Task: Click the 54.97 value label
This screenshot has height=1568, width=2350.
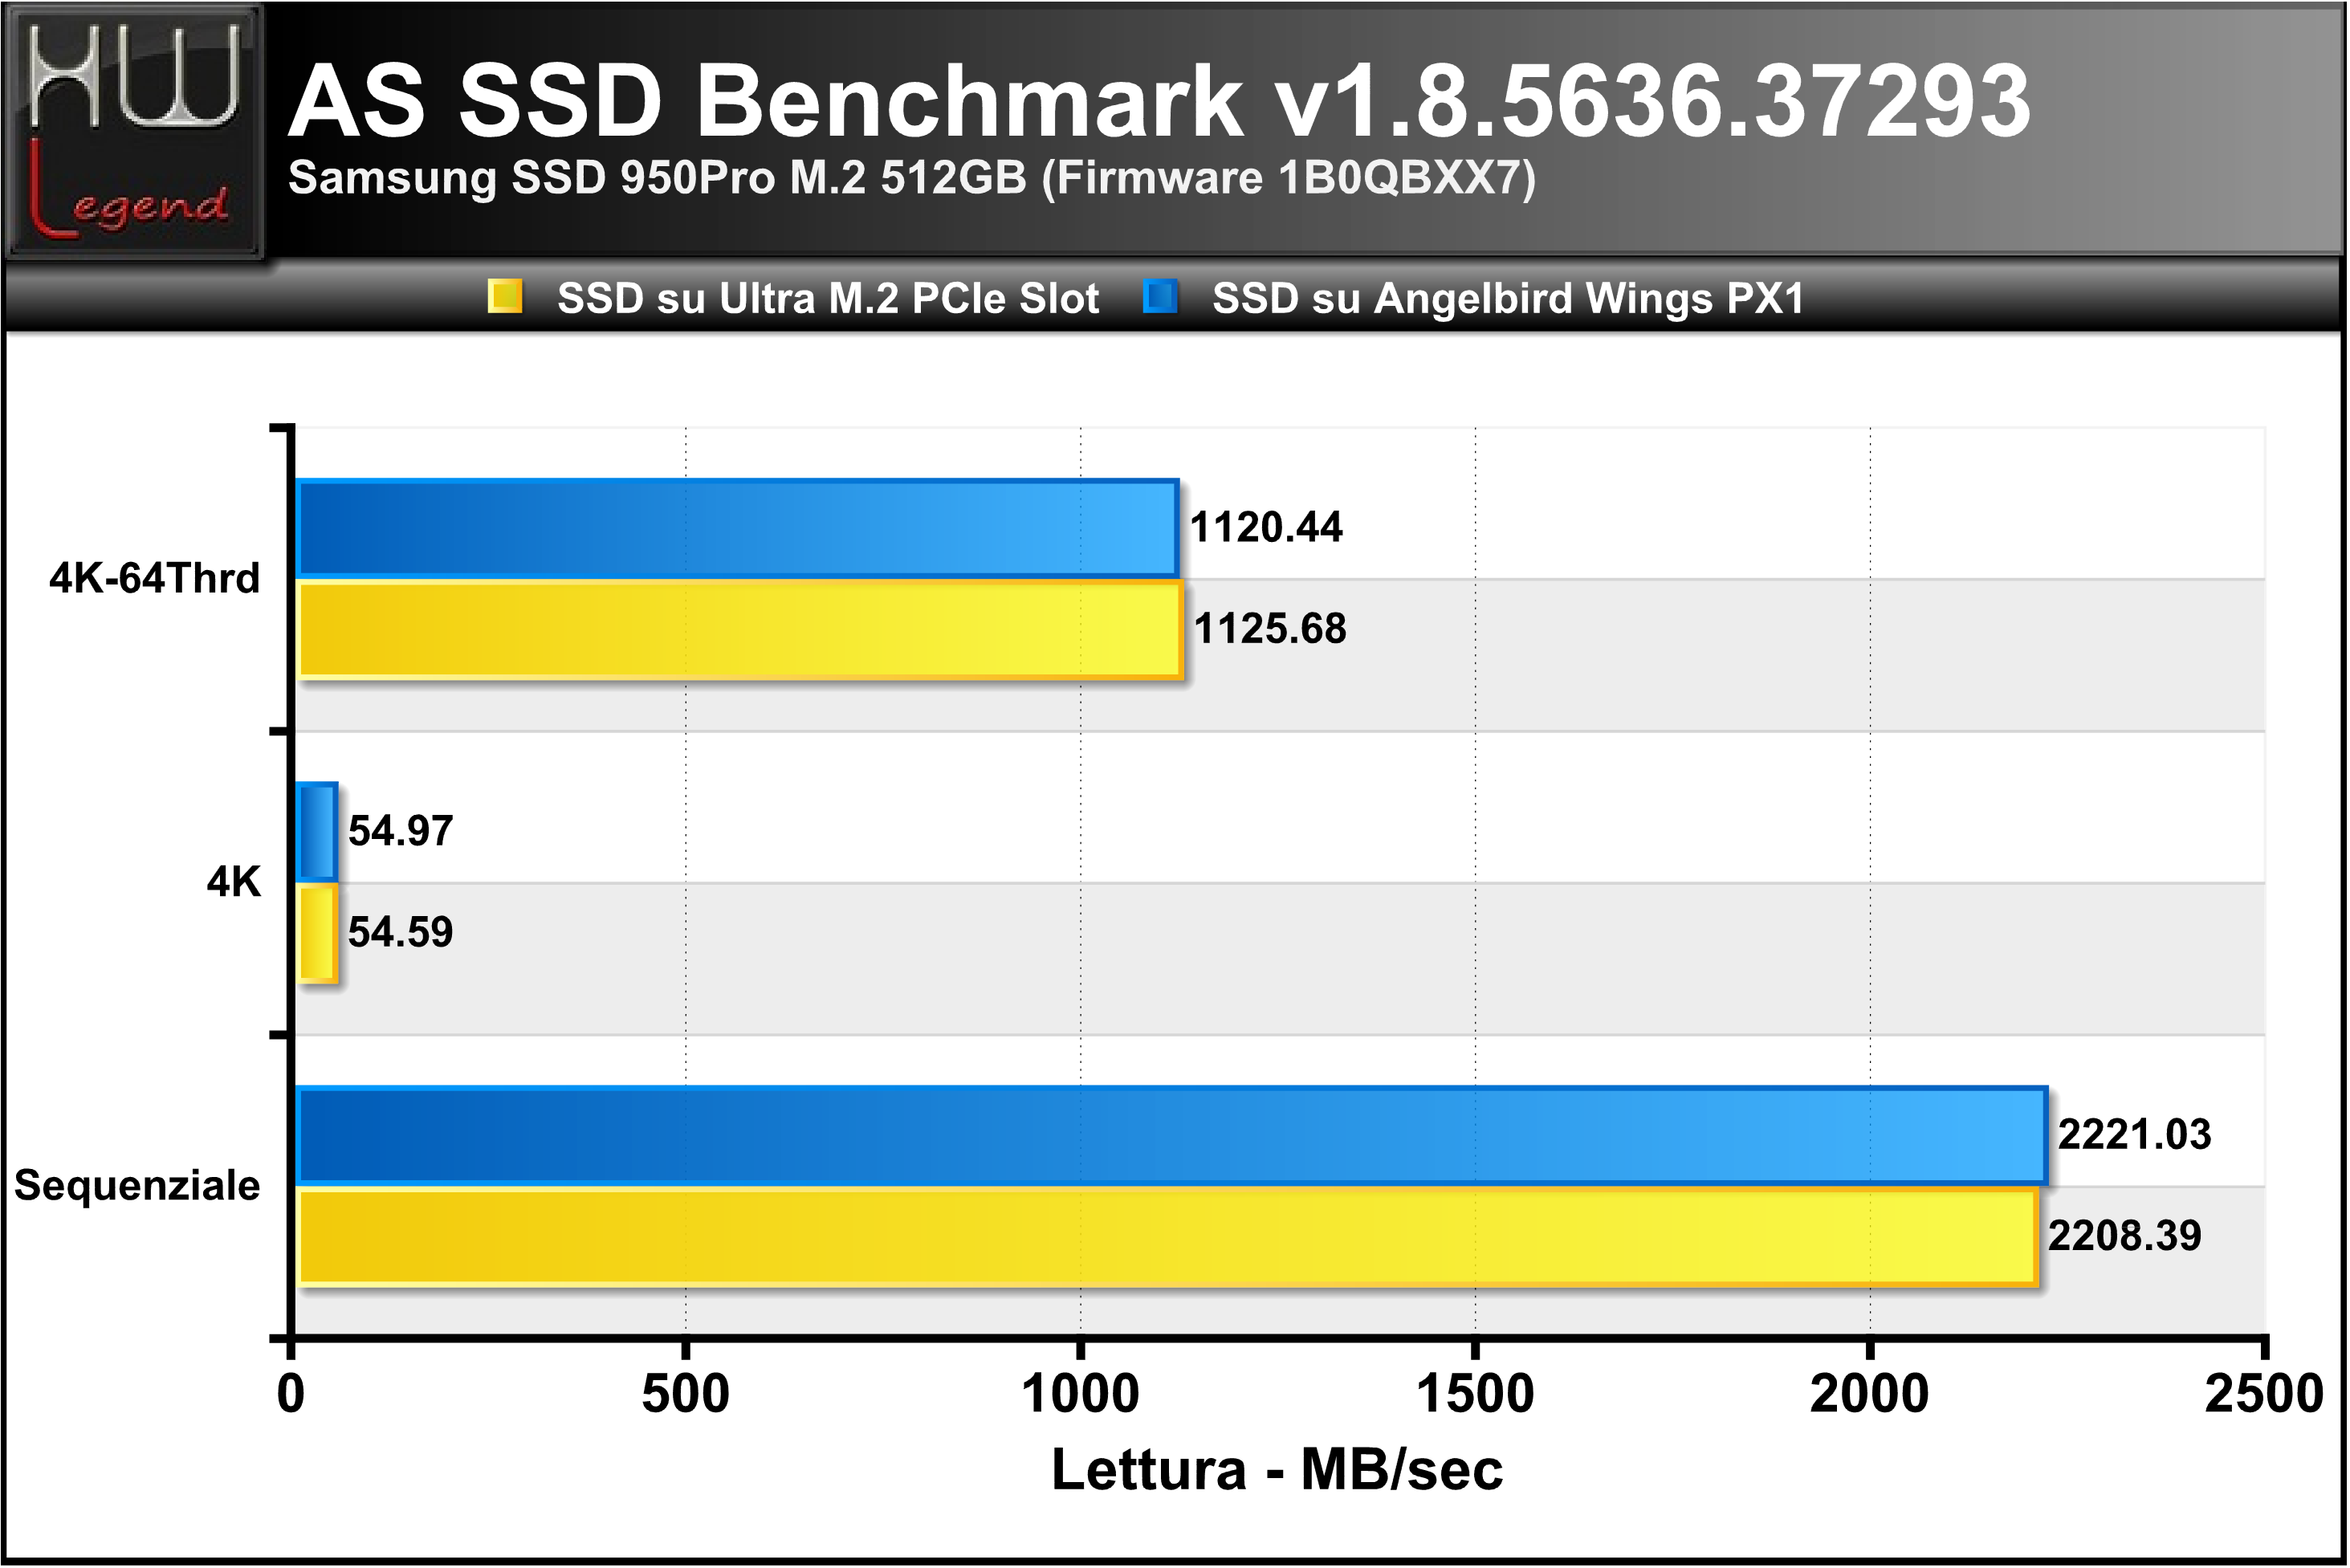Action: click(x=400, y=831)
